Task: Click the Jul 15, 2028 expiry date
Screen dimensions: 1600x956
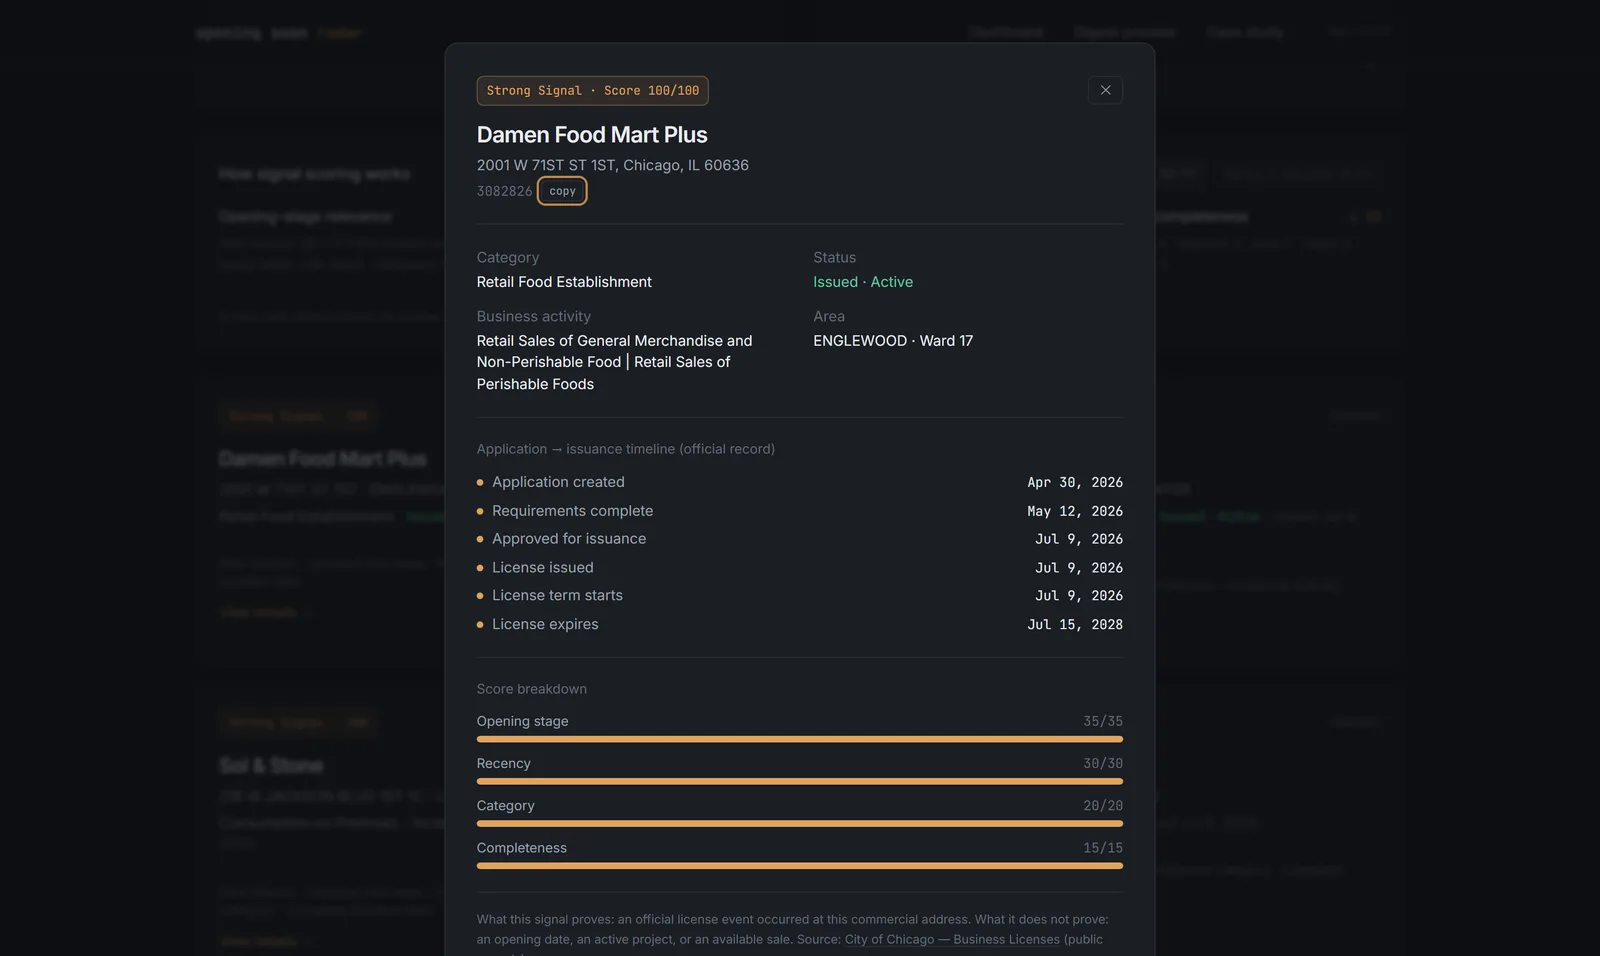Action: coord(1075,624)
